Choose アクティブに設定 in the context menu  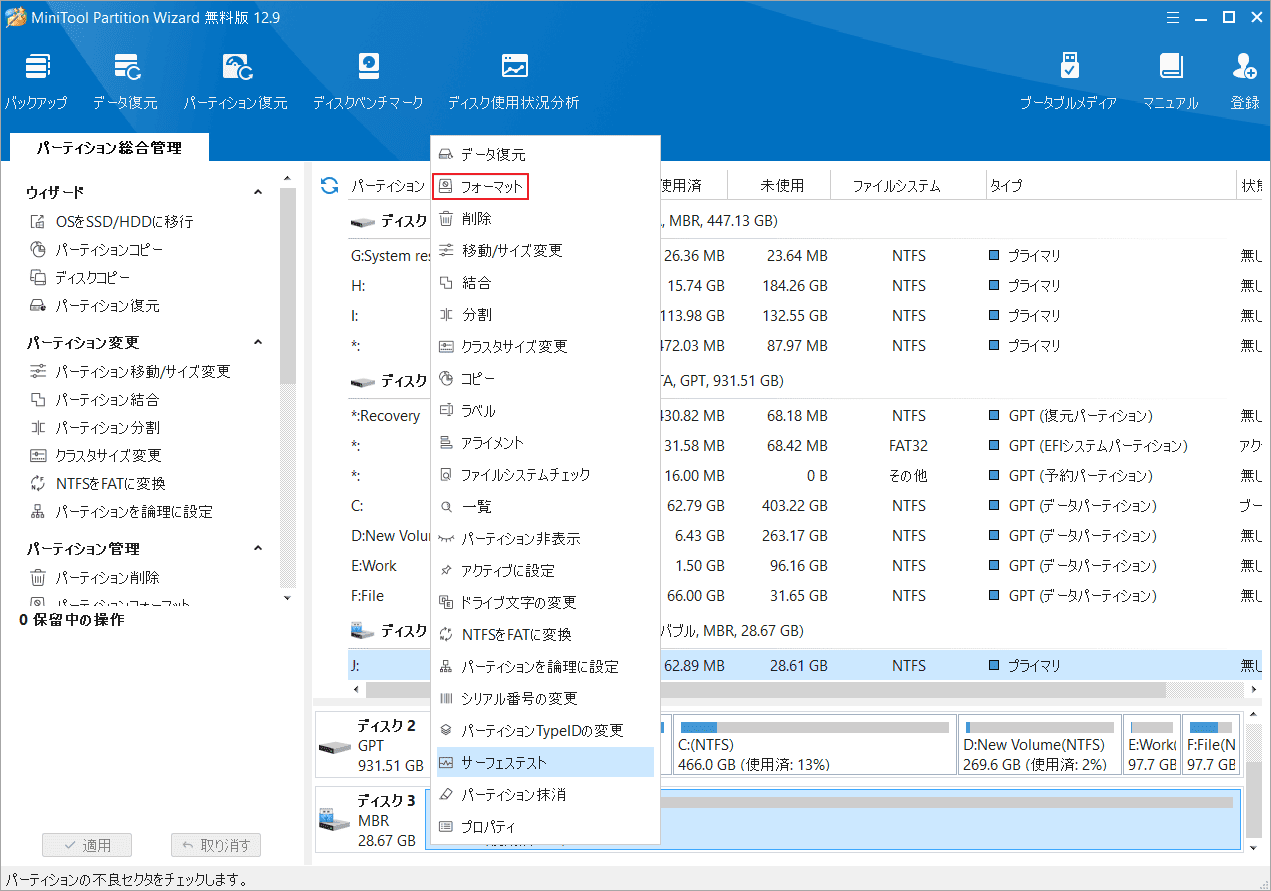coord(545,570)
